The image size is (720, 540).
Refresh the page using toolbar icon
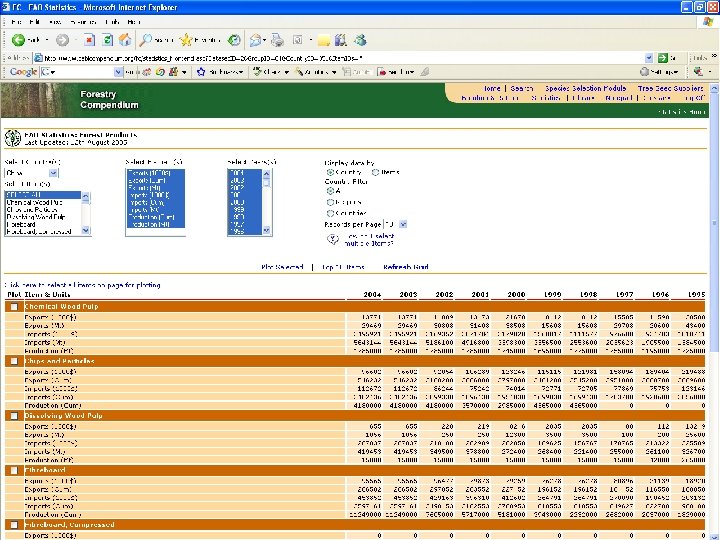point(107,40)
